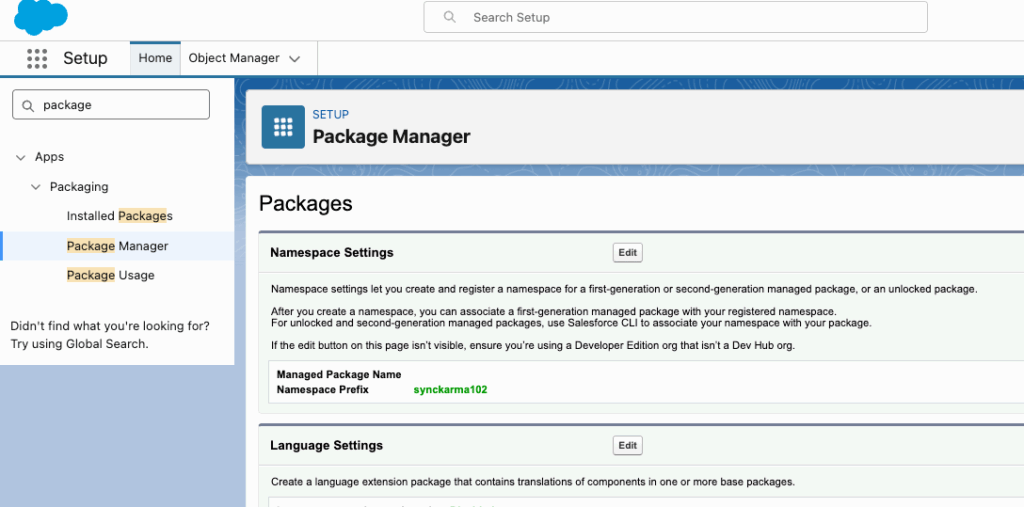This screenshot has width=1024, height=507.
Task: Click 'Didn't find what you're looking for?' text
Action: click(x=110, y=325)
